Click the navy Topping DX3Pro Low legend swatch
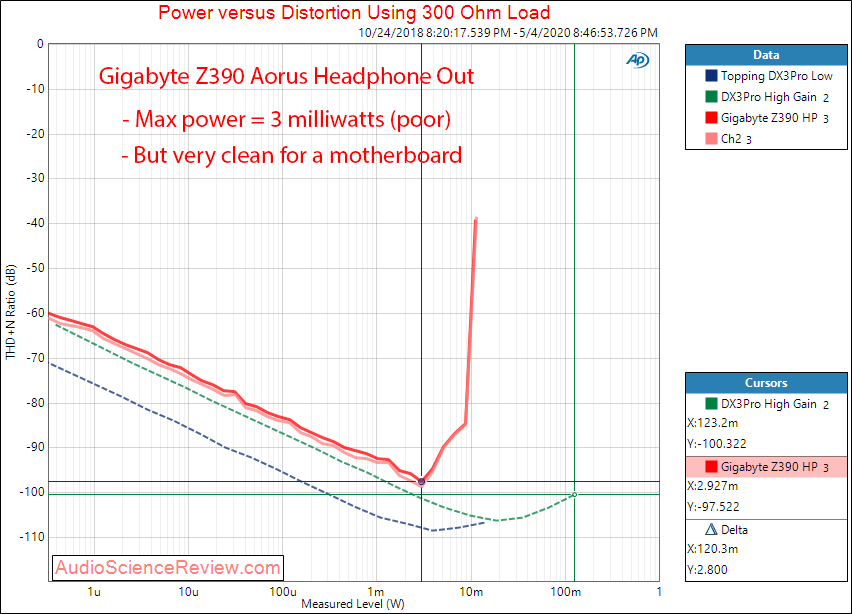Image resolution: width=852 pixels, height=614 pixels. coord(711,76)
